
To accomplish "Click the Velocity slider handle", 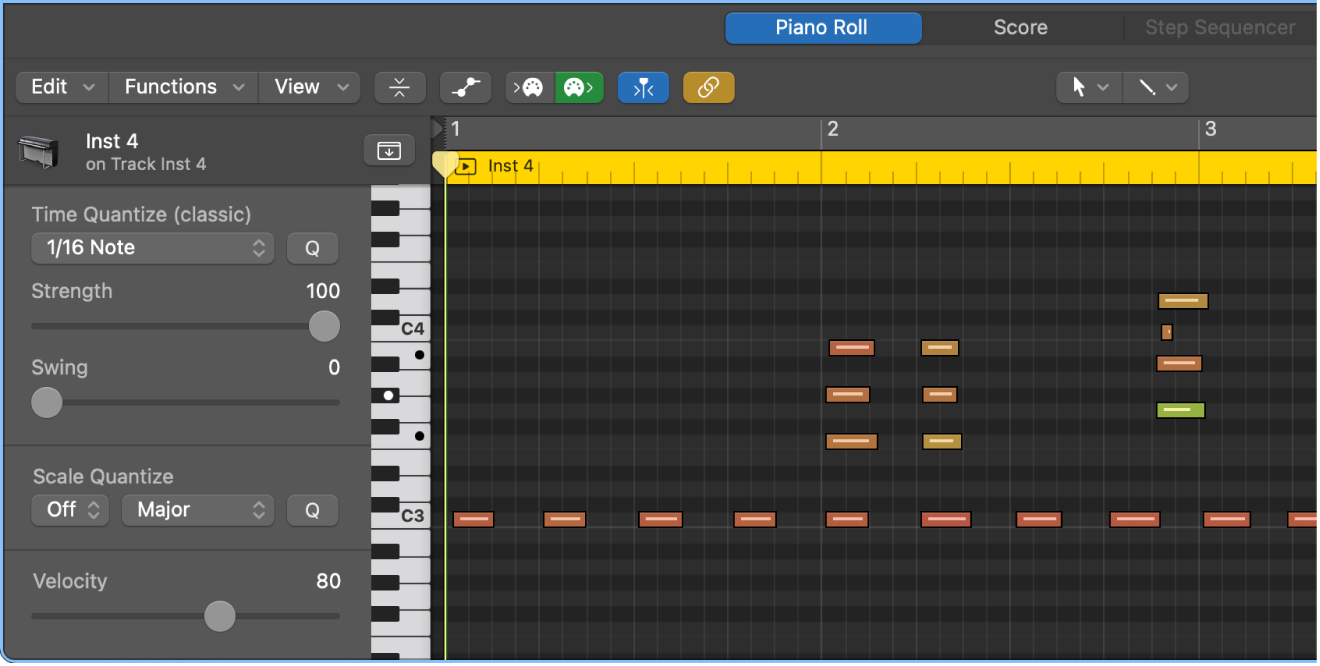I will [x=220, y=616].
